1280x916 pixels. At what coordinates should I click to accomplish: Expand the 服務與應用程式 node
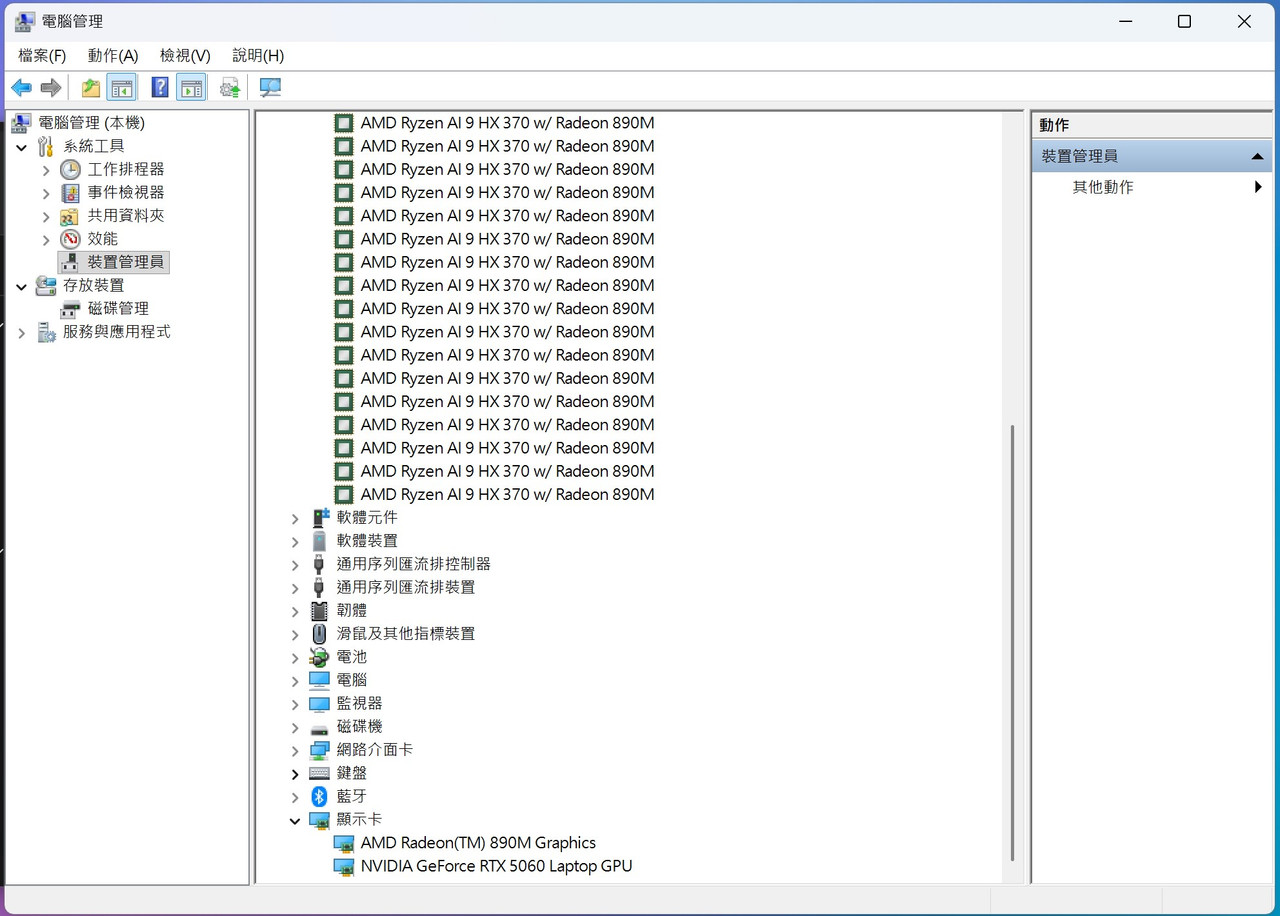(22, 333)
